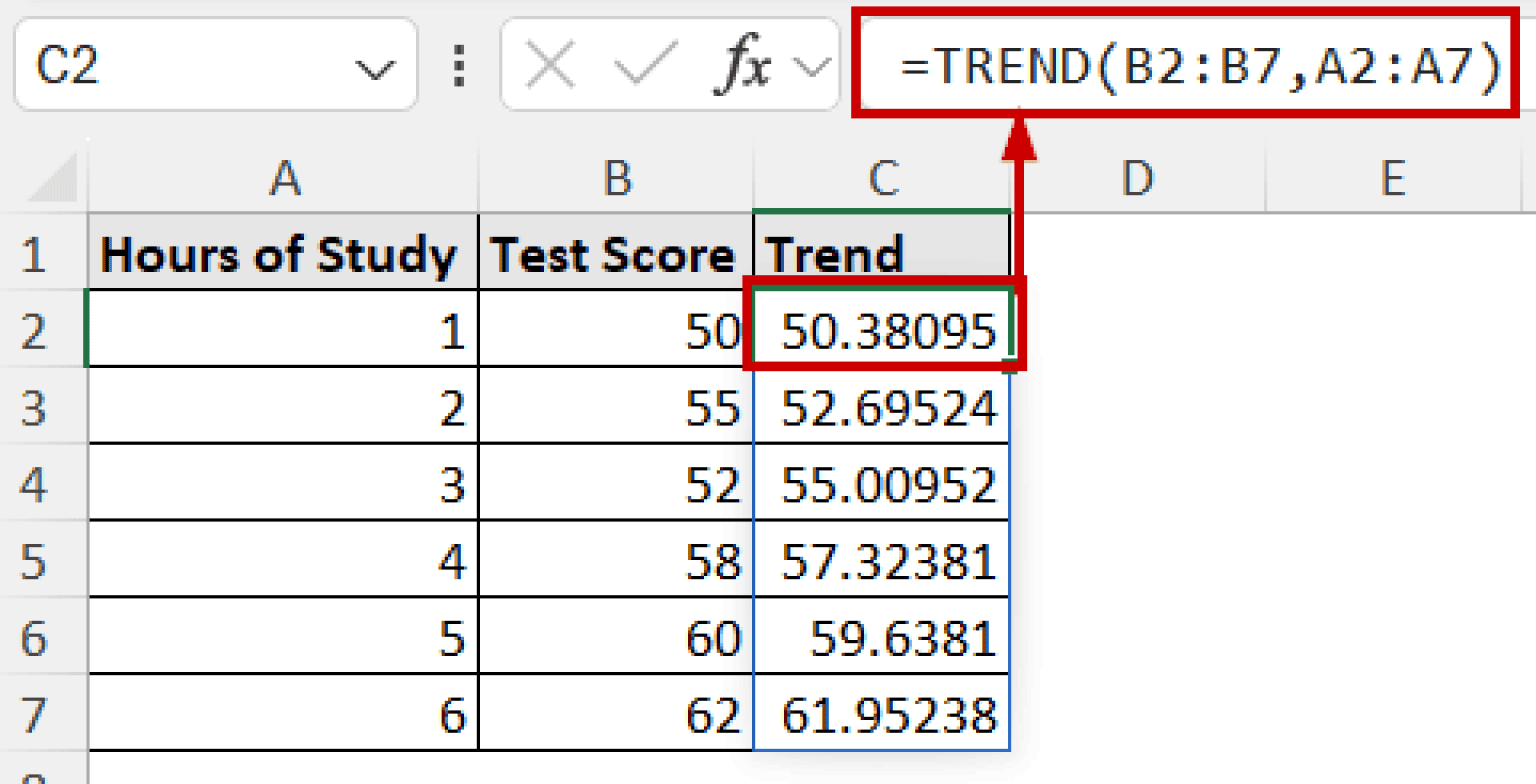Select cell C2 containing 50.38095
This screenshot has height=784, width=1536.
[882, 331]
